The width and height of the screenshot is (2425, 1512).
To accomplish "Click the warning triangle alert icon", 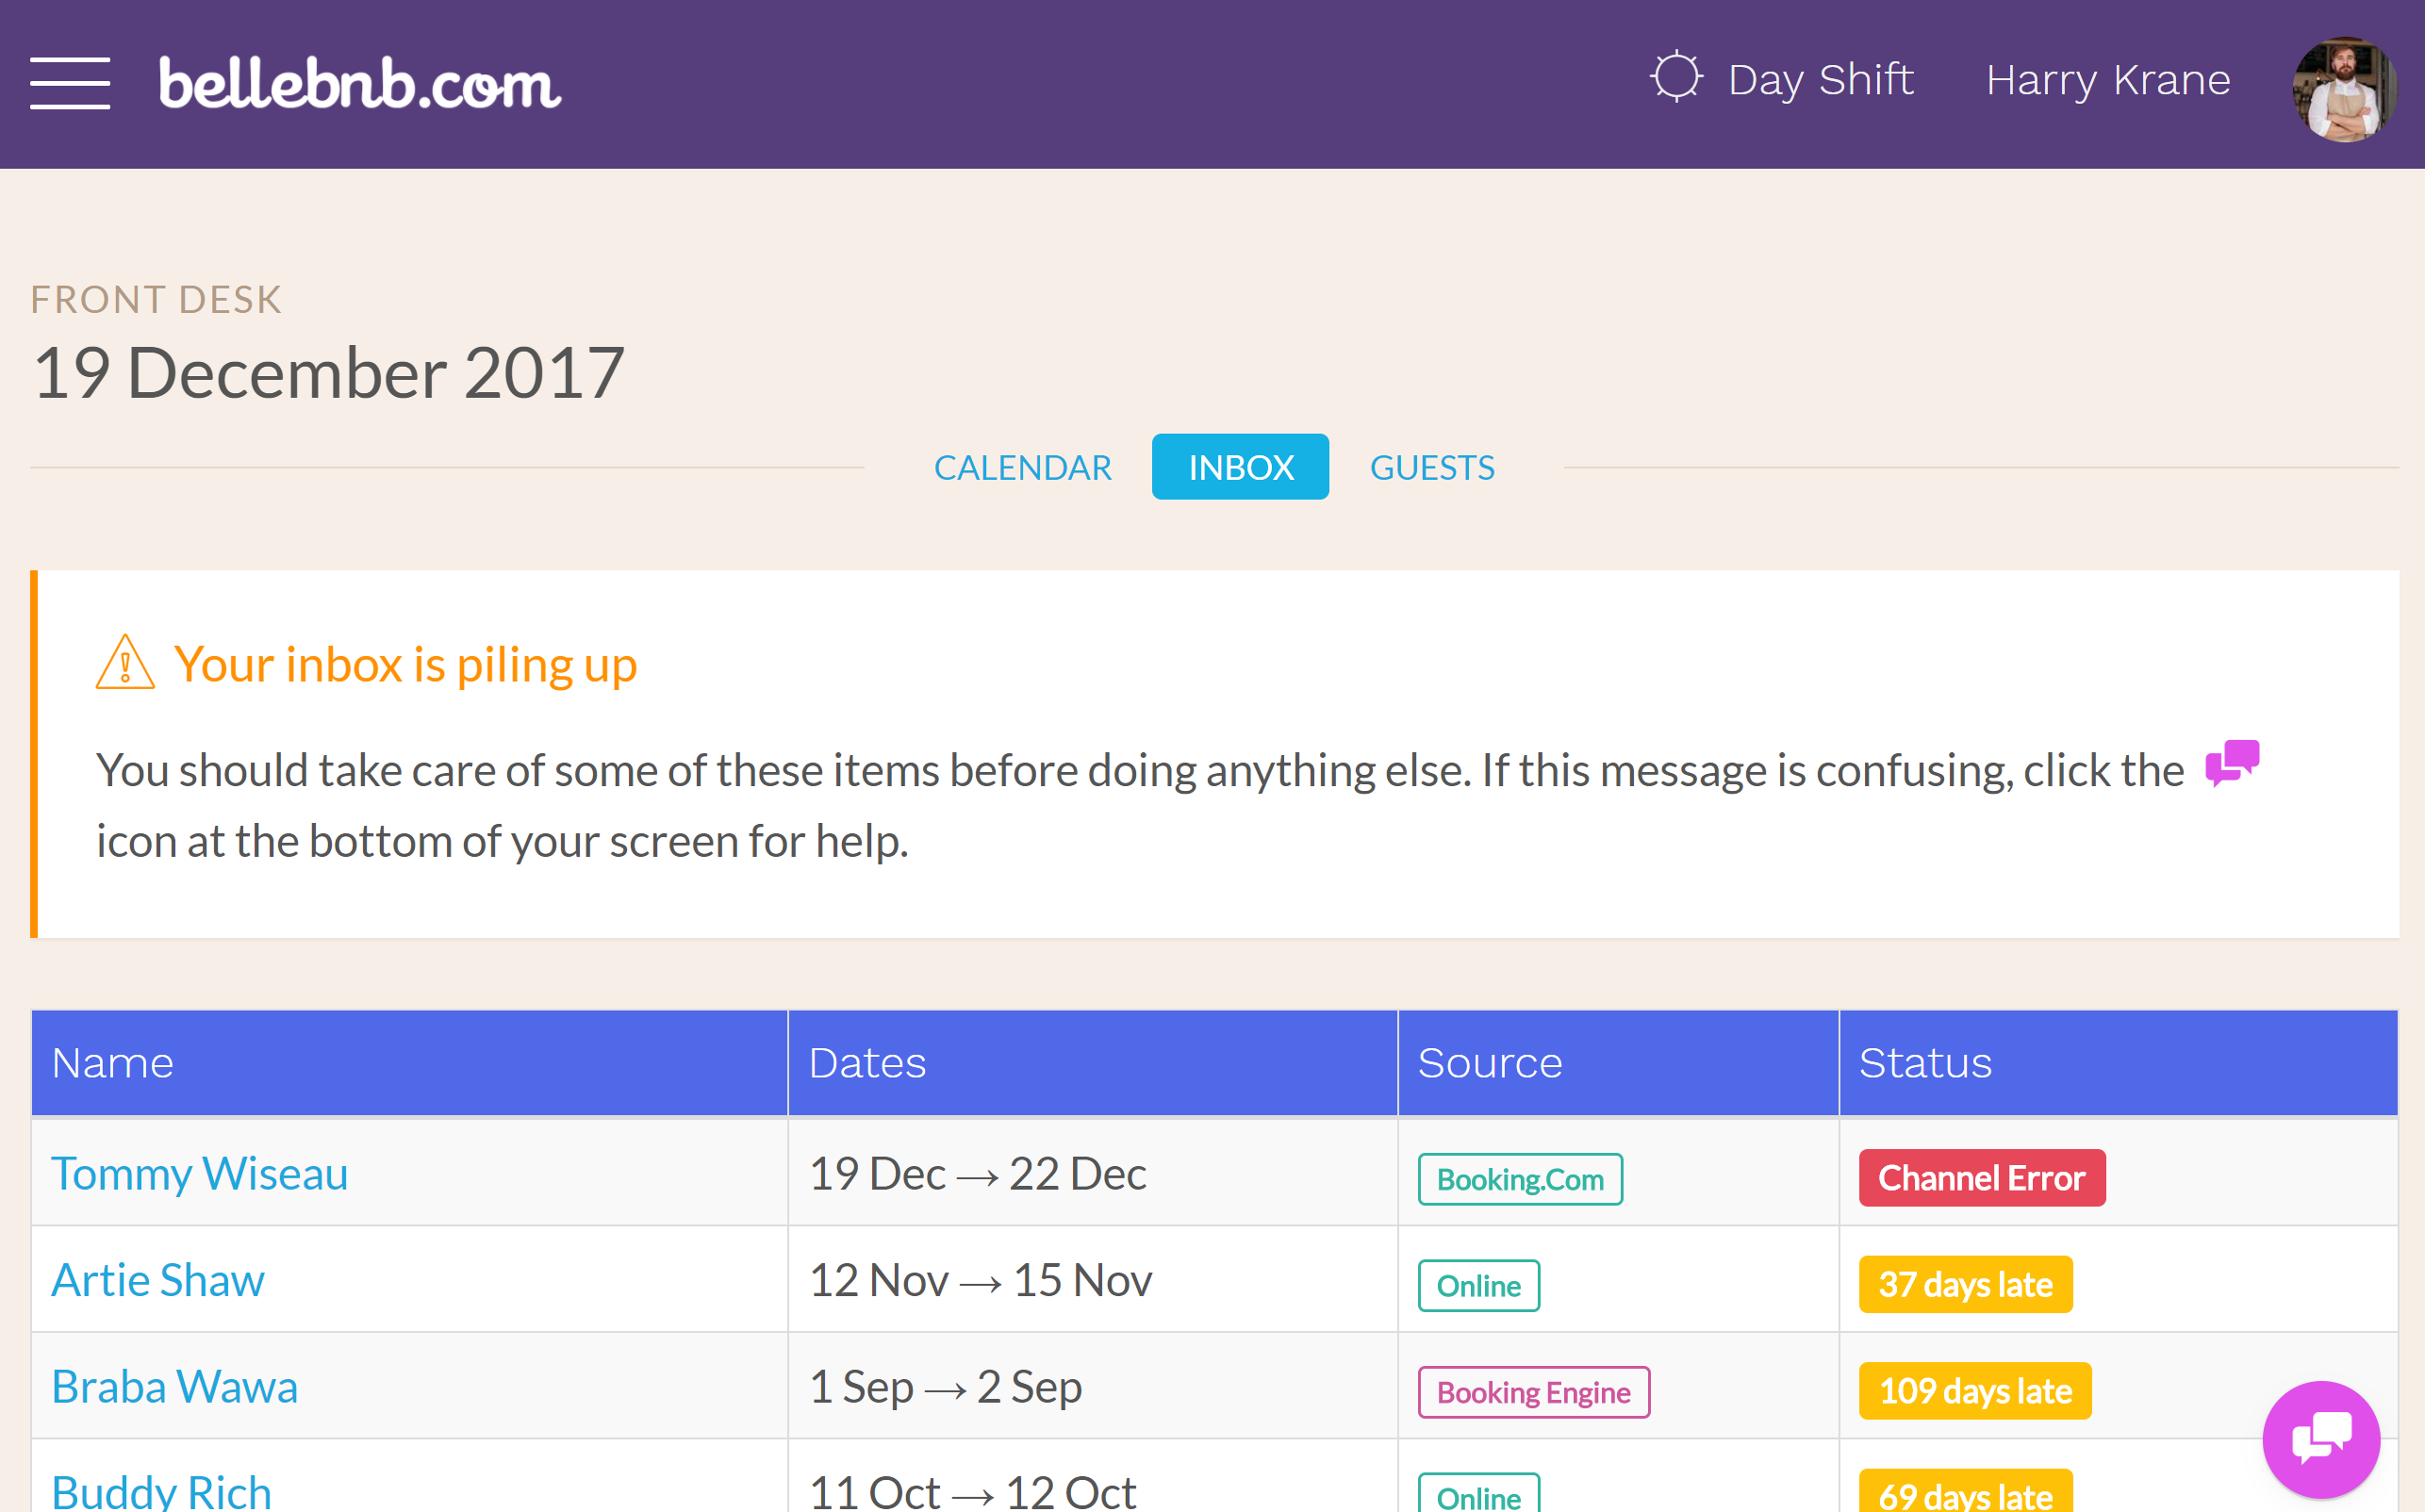I will pos(125,664).
